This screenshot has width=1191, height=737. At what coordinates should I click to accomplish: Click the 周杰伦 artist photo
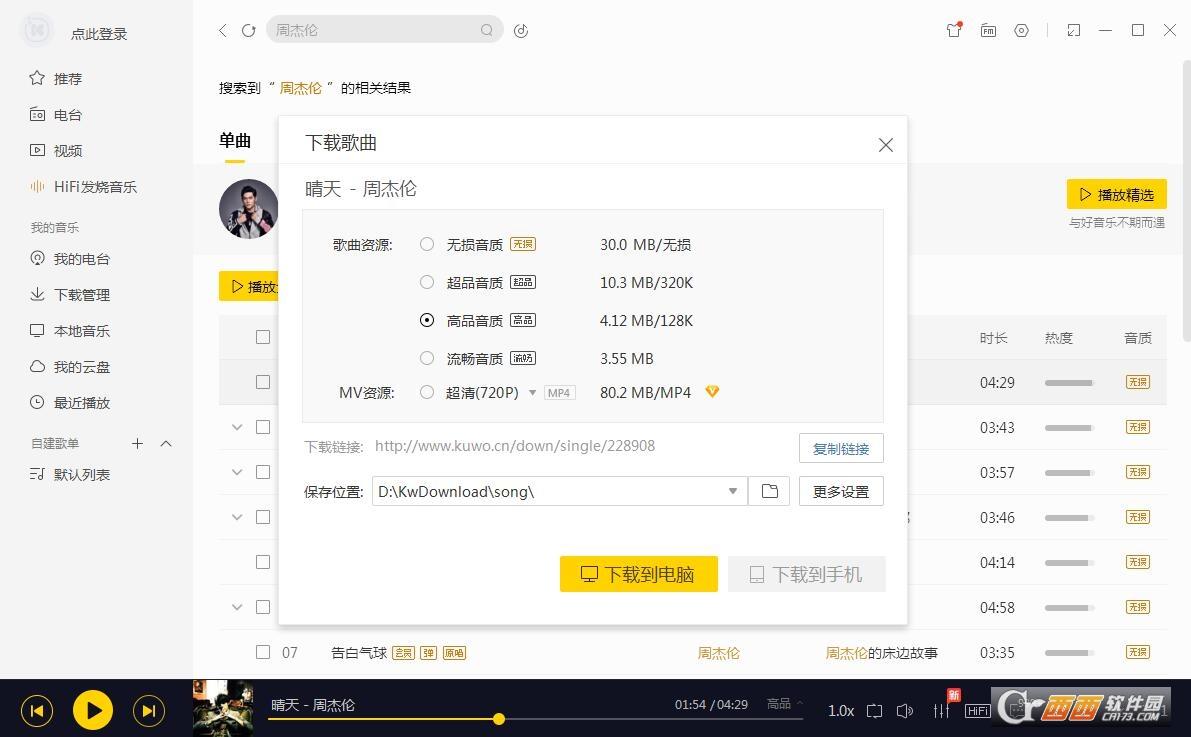(248, 208)
